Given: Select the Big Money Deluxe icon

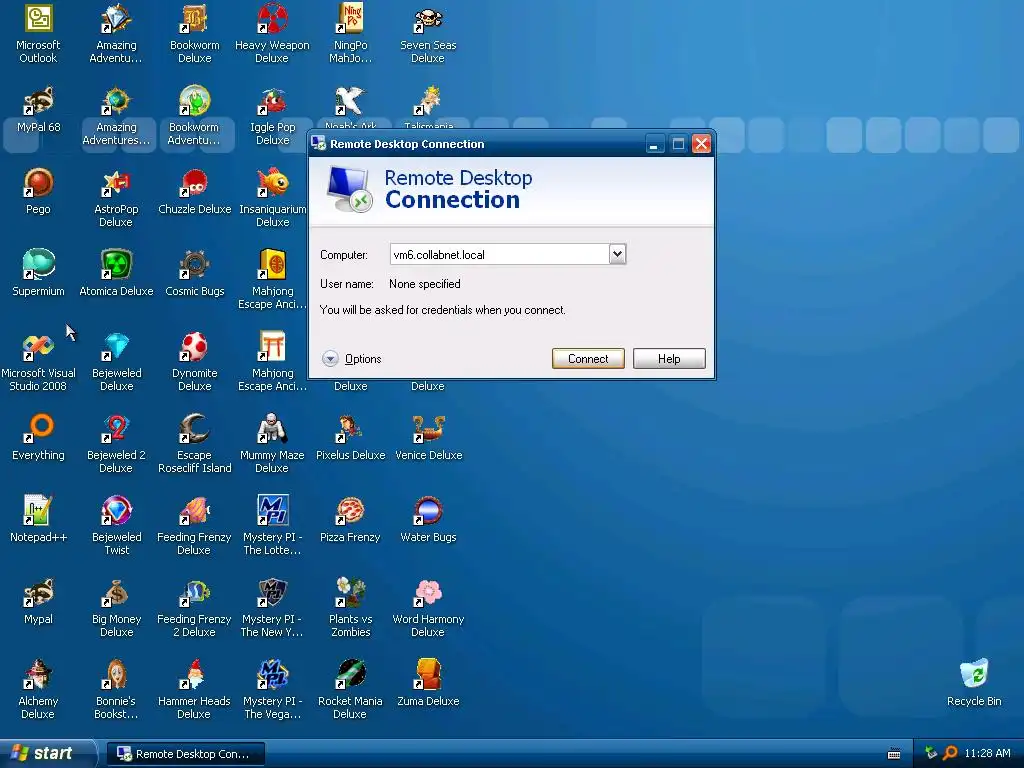Looking at the screenshot, I should click(116, 608).
